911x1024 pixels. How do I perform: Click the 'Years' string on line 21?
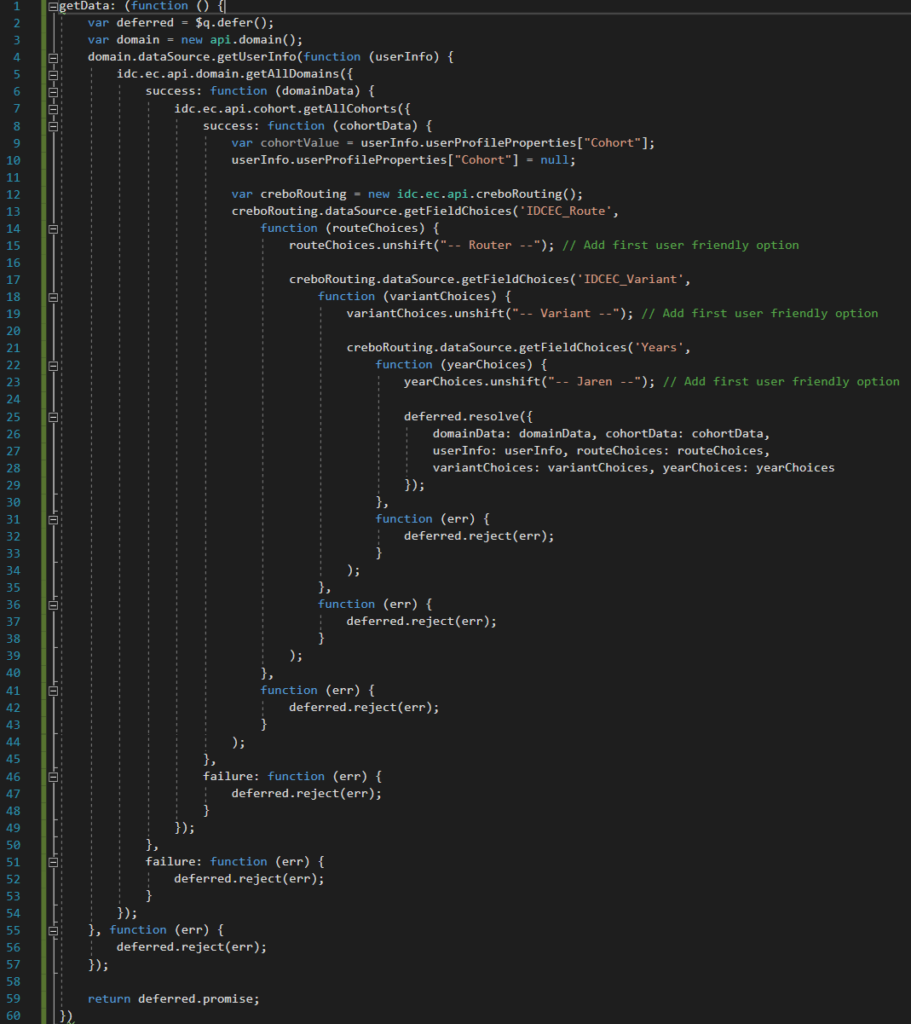pos(659,347)
